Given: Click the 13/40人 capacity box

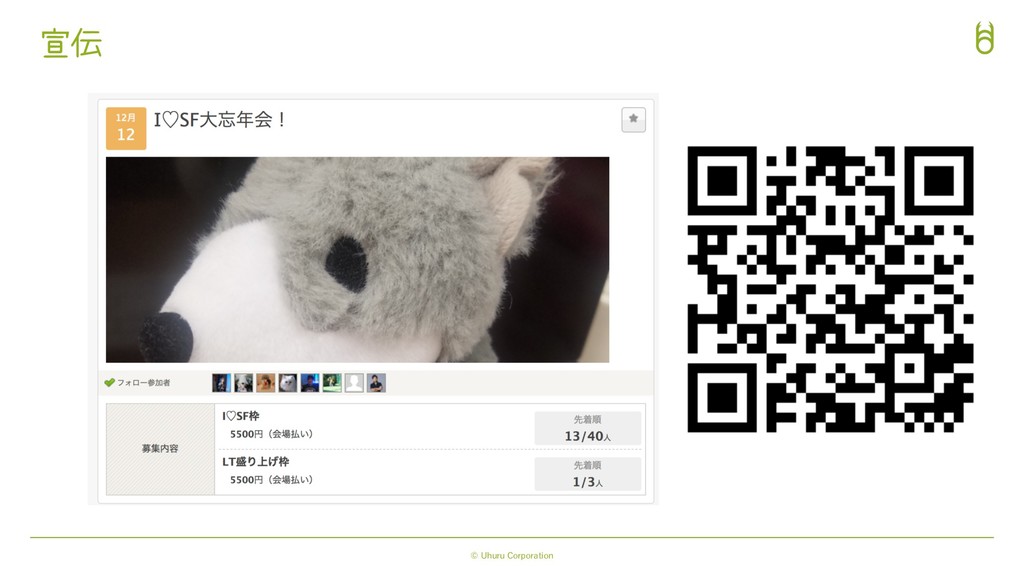Looking at the screenshot, I should click(x=587, y=428).
